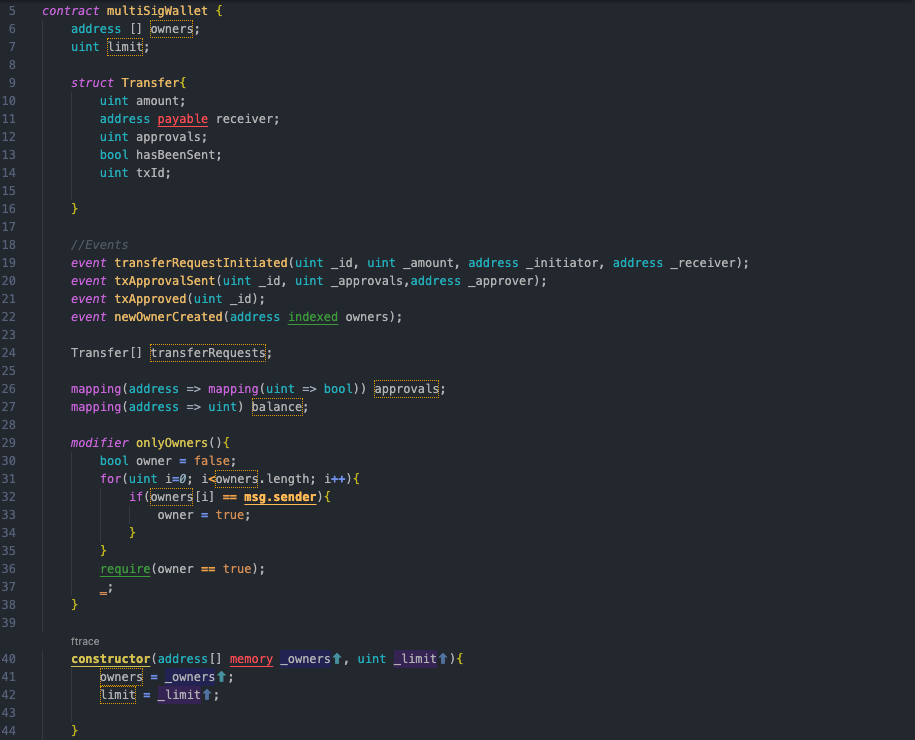Click the underlined require call
915x740 pixels.
point(125,569)
